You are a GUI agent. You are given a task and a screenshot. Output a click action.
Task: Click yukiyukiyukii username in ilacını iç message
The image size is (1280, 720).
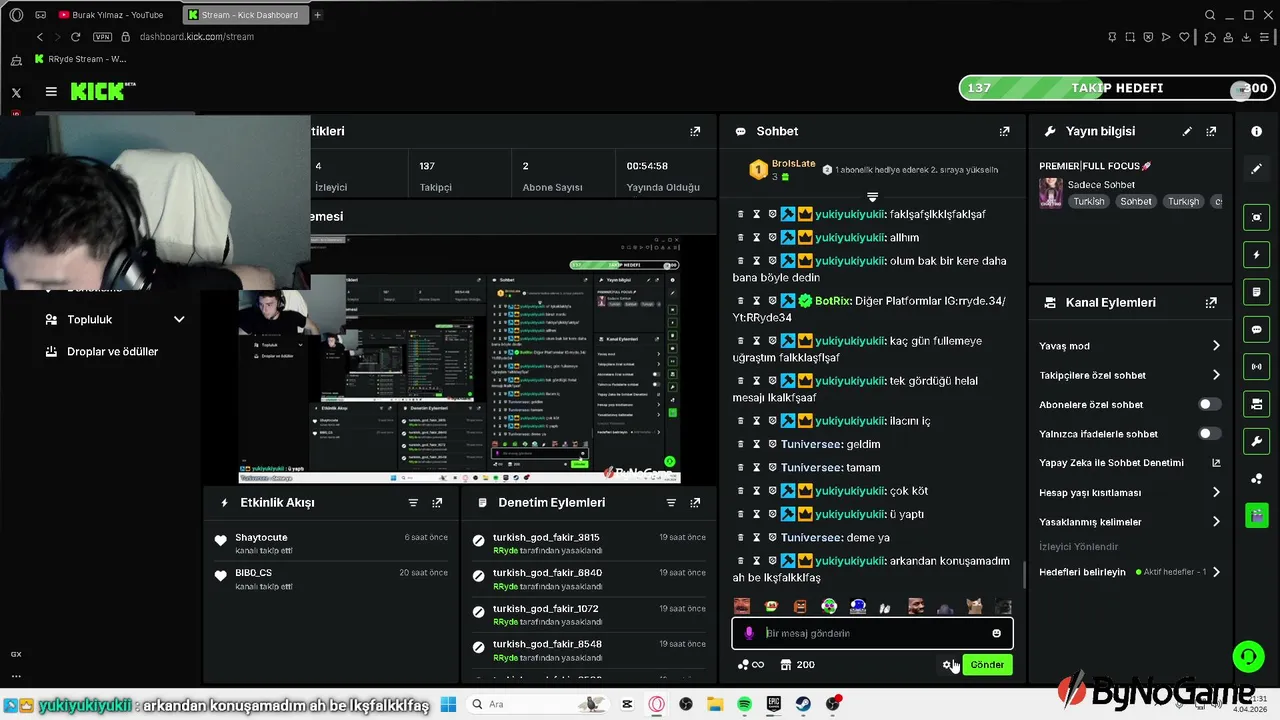tap(850, 421)
